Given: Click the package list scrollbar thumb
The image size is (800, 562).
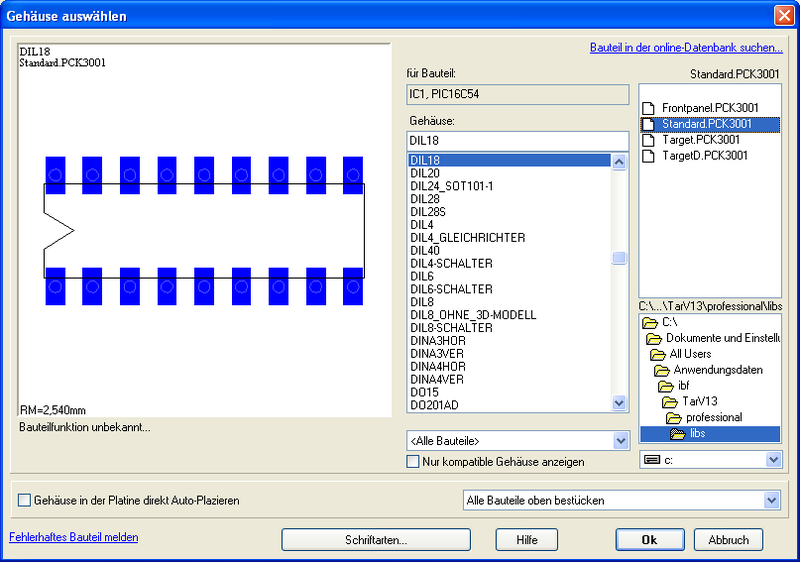Looking at the screenshot, I should point(619,258).
